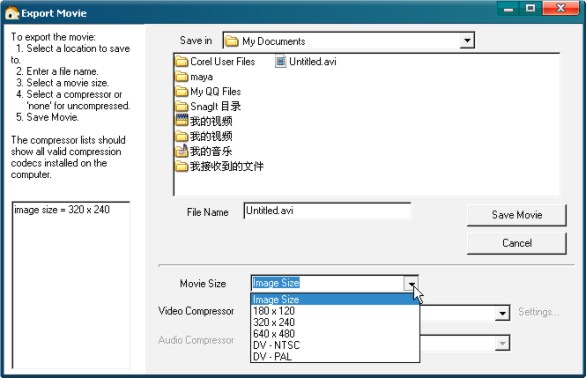Select the 我接收到的文件 folder name
This screenshot has width=586, height=378.
click(x=227, y=166)
